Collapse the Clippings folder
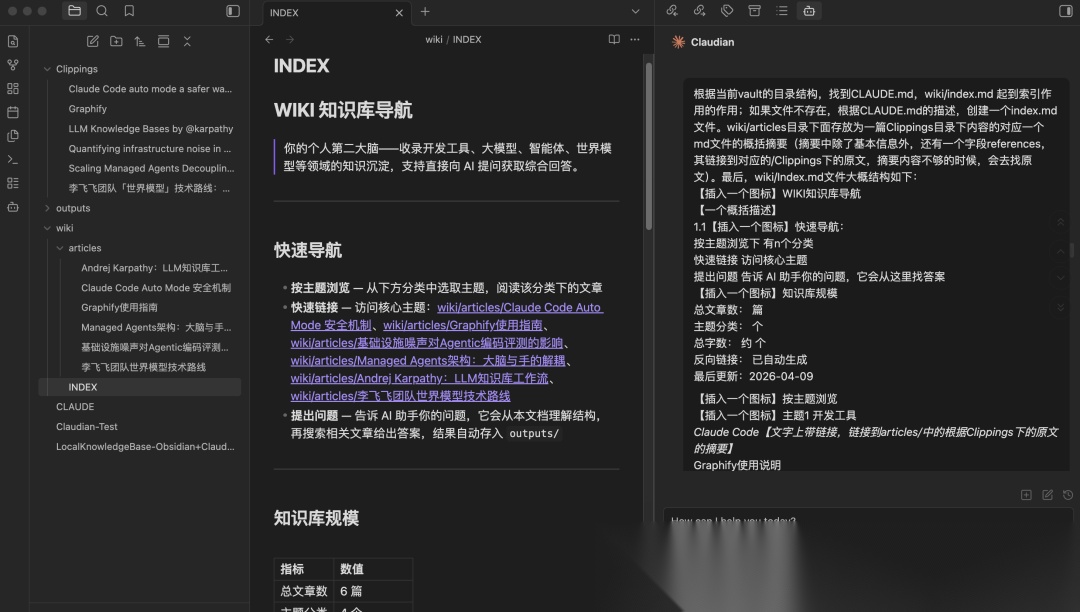The image size is (1080, 612). pos(47,69)
